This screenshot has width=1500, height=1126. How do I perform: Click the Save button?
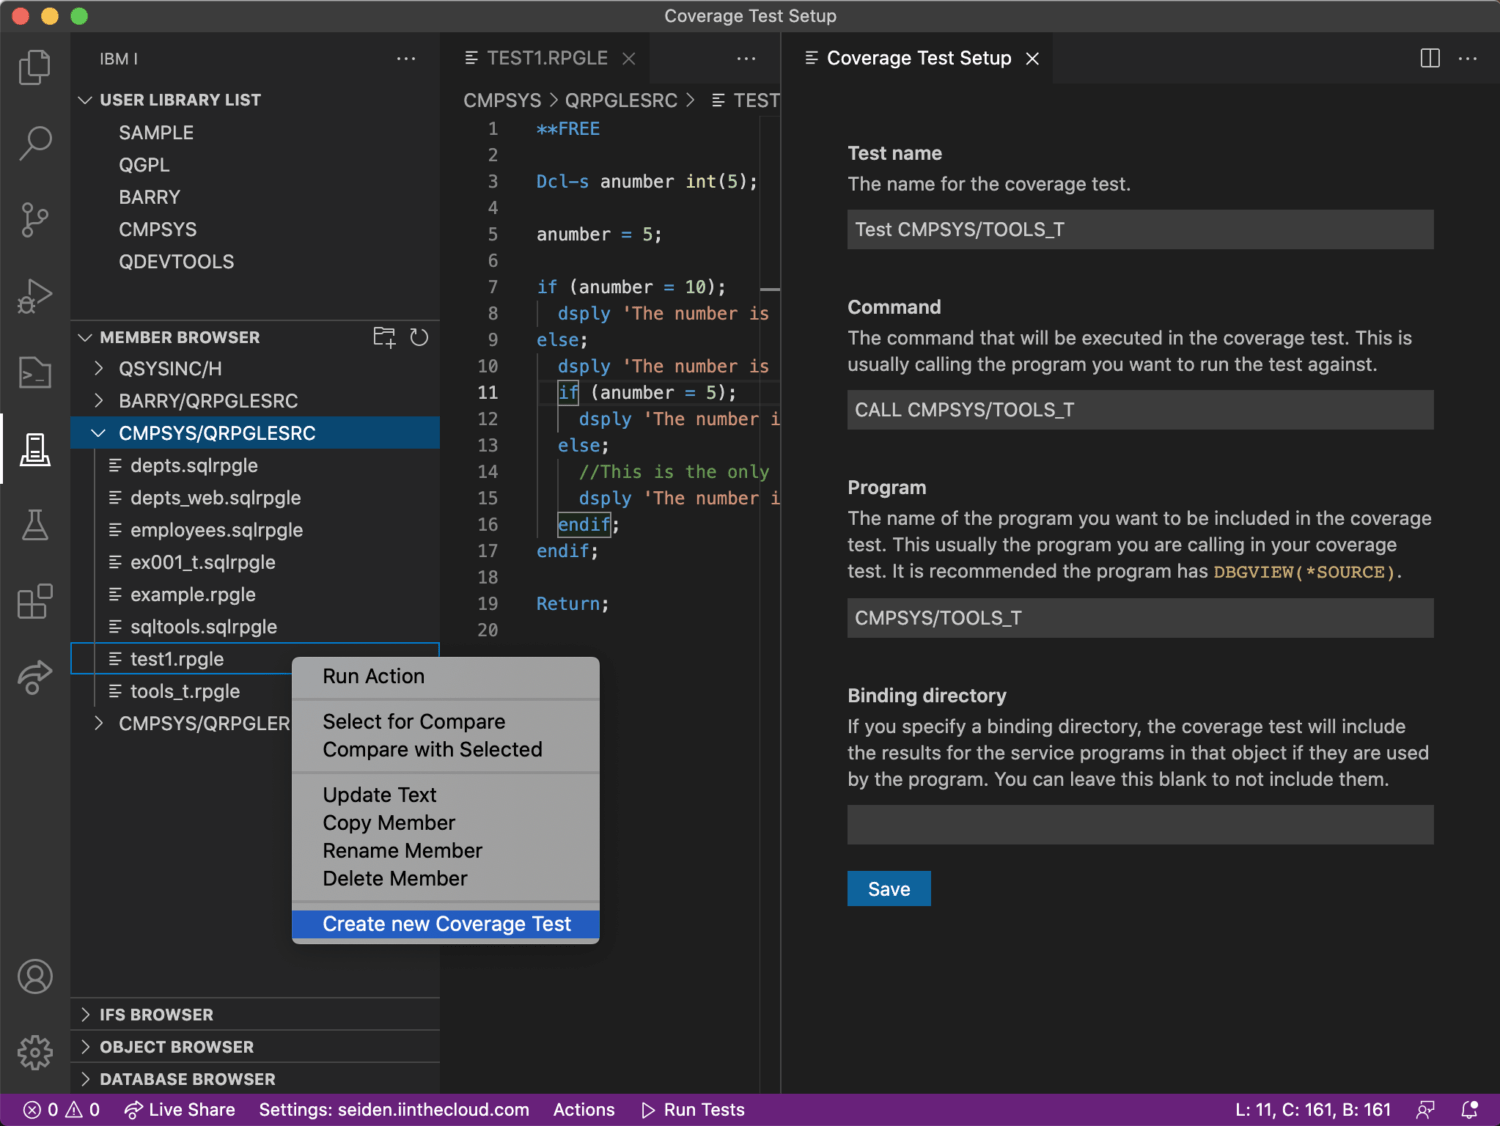889,889
